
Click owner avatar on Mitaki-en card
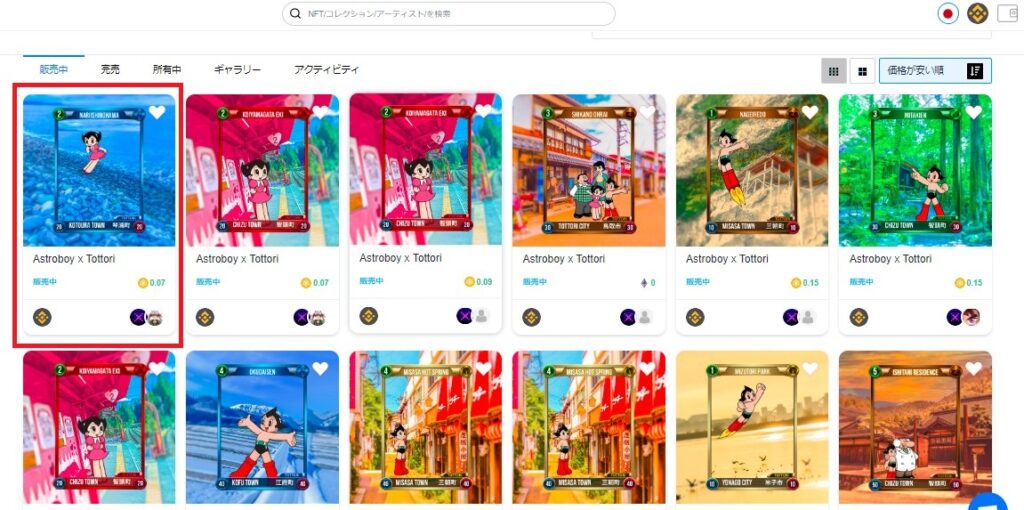970,317
